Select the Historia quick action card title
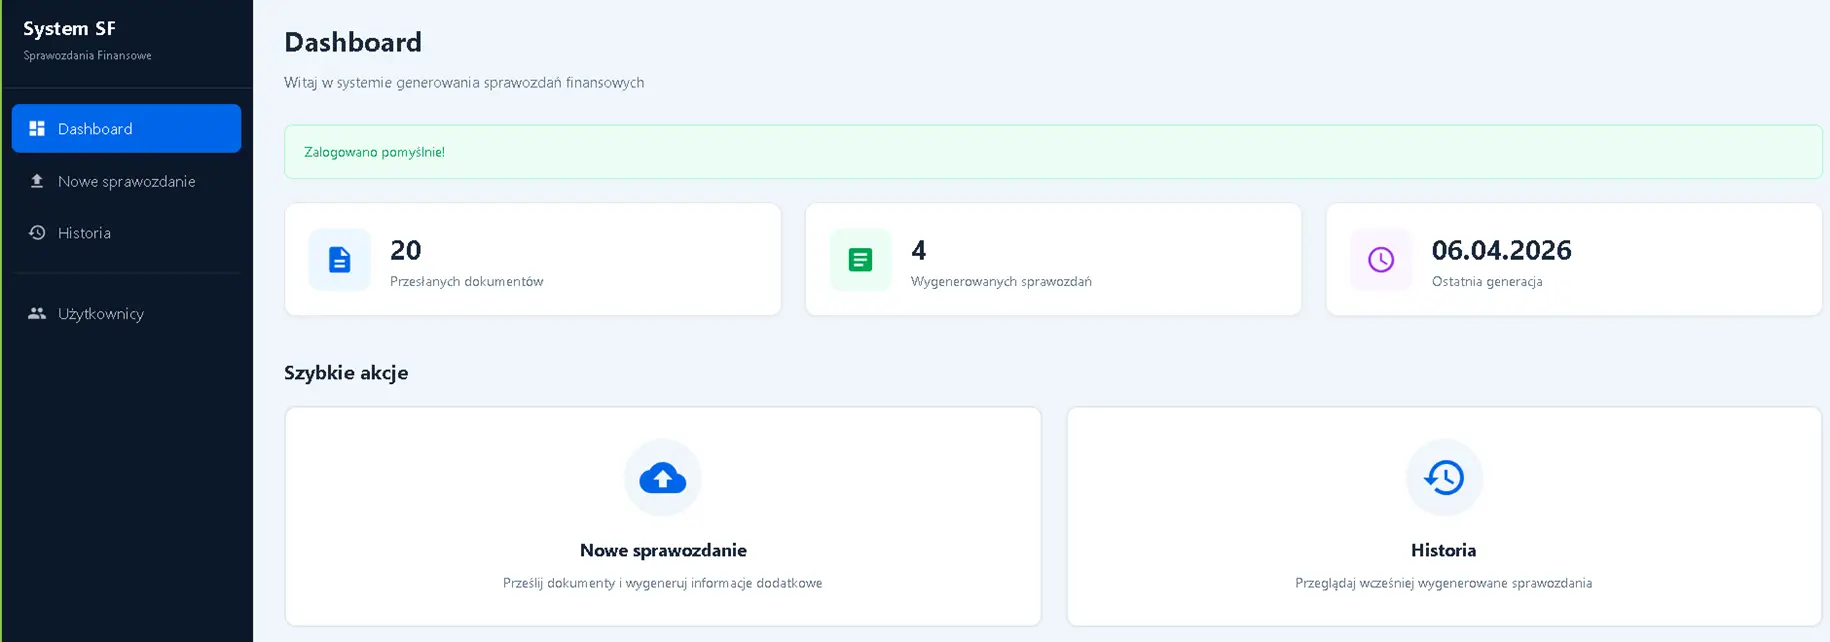Viewport: 1830px width, 642px height. 1443,550
